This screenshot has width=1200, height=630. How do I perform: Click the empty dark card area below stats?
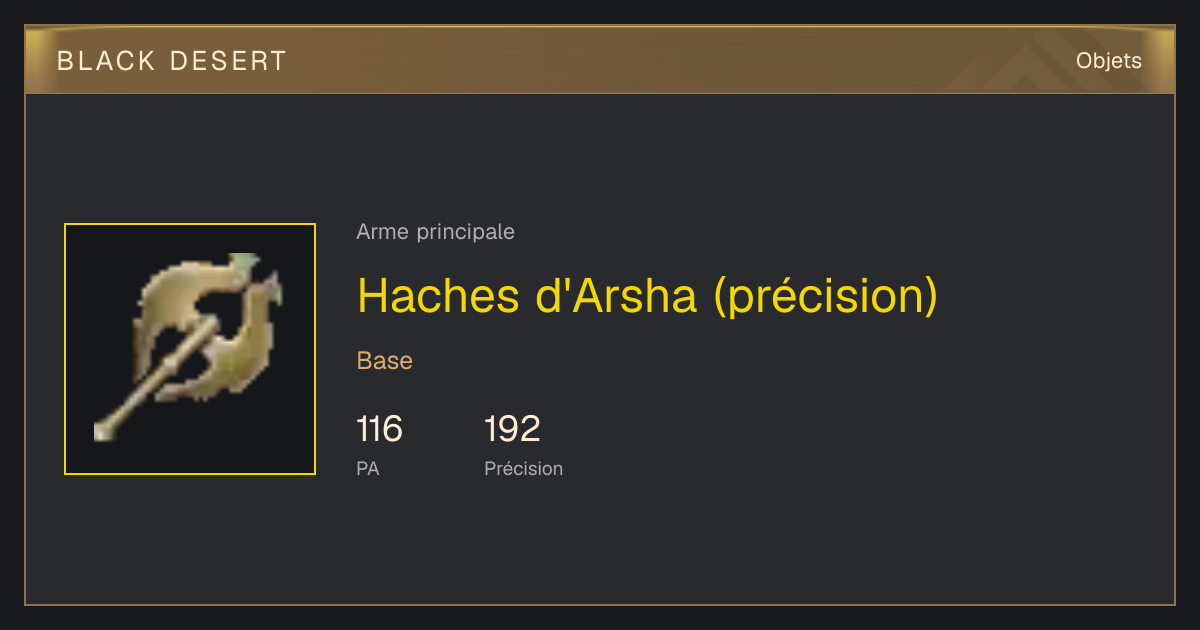pyautogui.click(x=600, y=545)
